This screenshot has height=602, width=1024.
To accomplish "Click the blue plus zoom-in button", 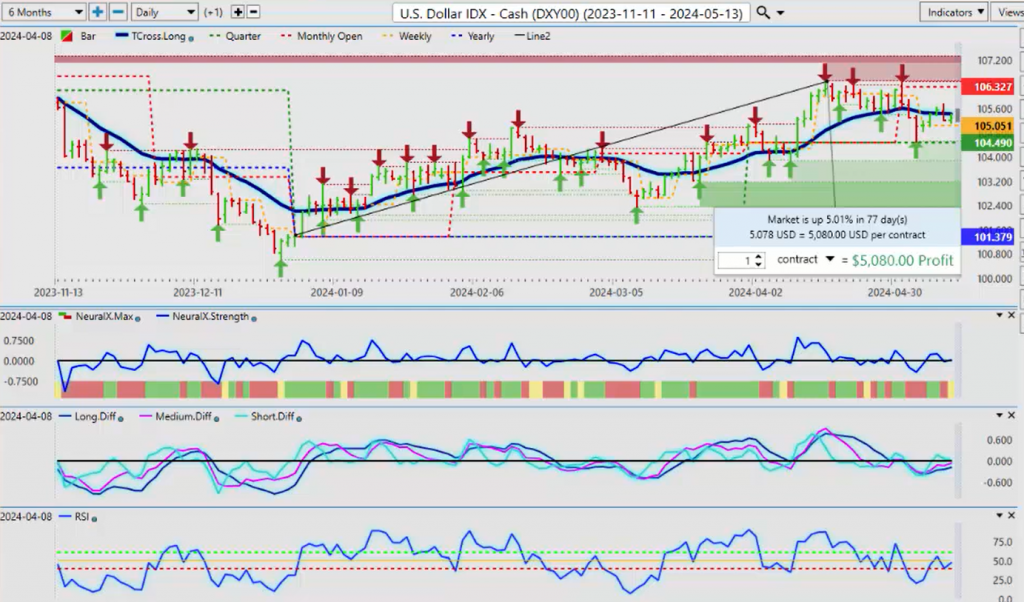I will [98, 12].
